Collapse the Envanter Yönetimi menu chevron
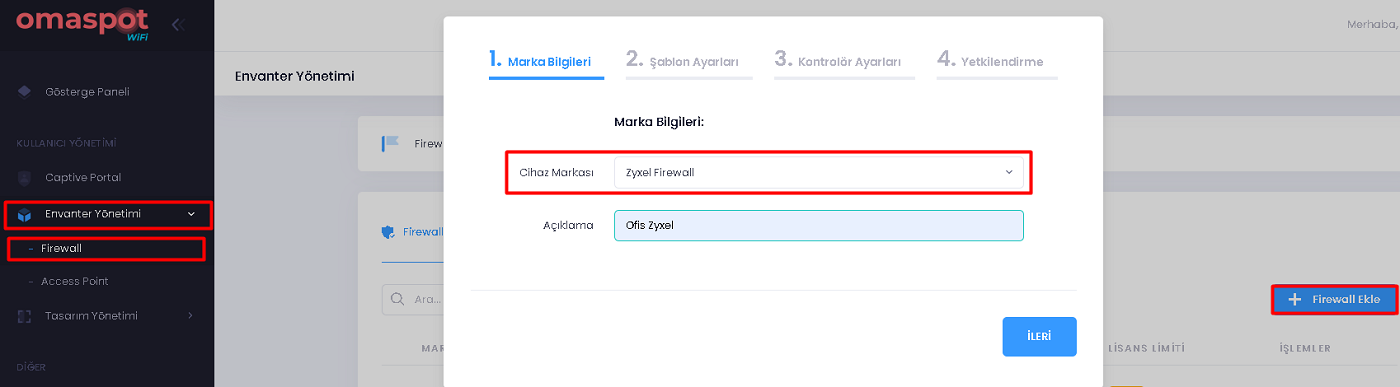Viewport: 1400px width, 387px height. coord(191,214)
